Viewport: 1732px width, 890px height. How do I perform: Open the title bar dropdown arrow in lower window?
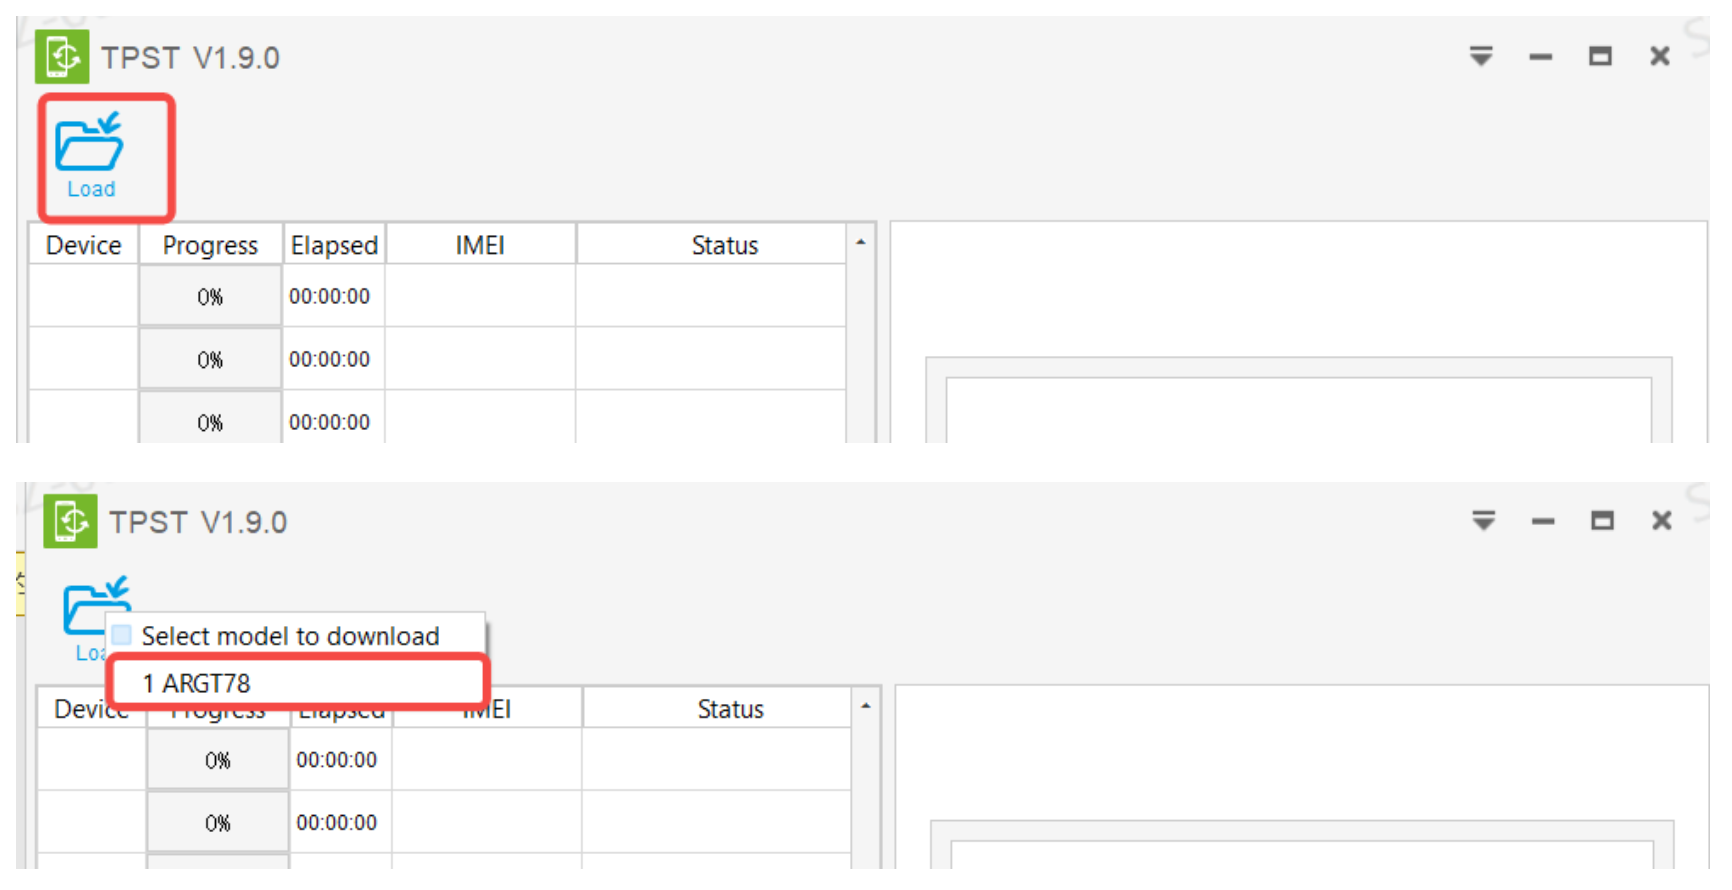[1484, 521]
